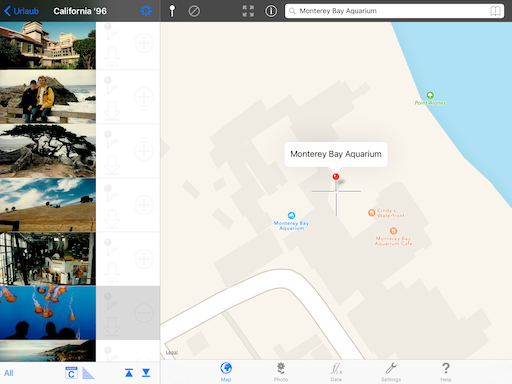Tap the down-arrow icon on the hotel photo row
512x384 pixels.
(112, 57)
